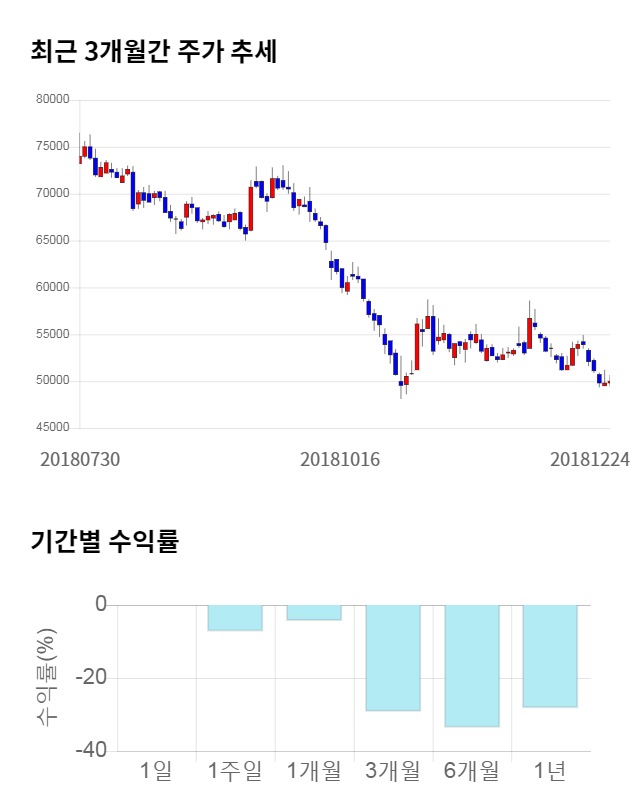
Task: Select the 1주일 return bar
Action: pos(235,618)
